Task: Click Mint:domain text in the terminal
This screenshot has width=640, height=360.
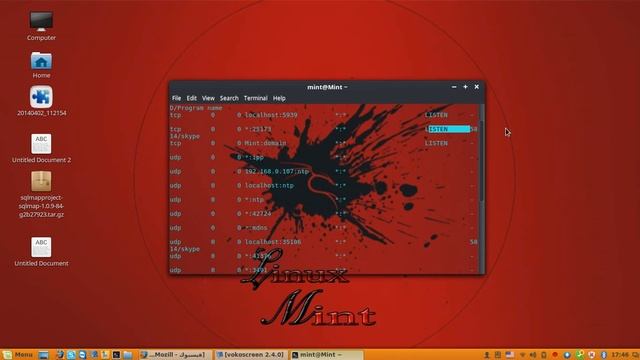Action: pyautogui.click(x=265, y=143)
